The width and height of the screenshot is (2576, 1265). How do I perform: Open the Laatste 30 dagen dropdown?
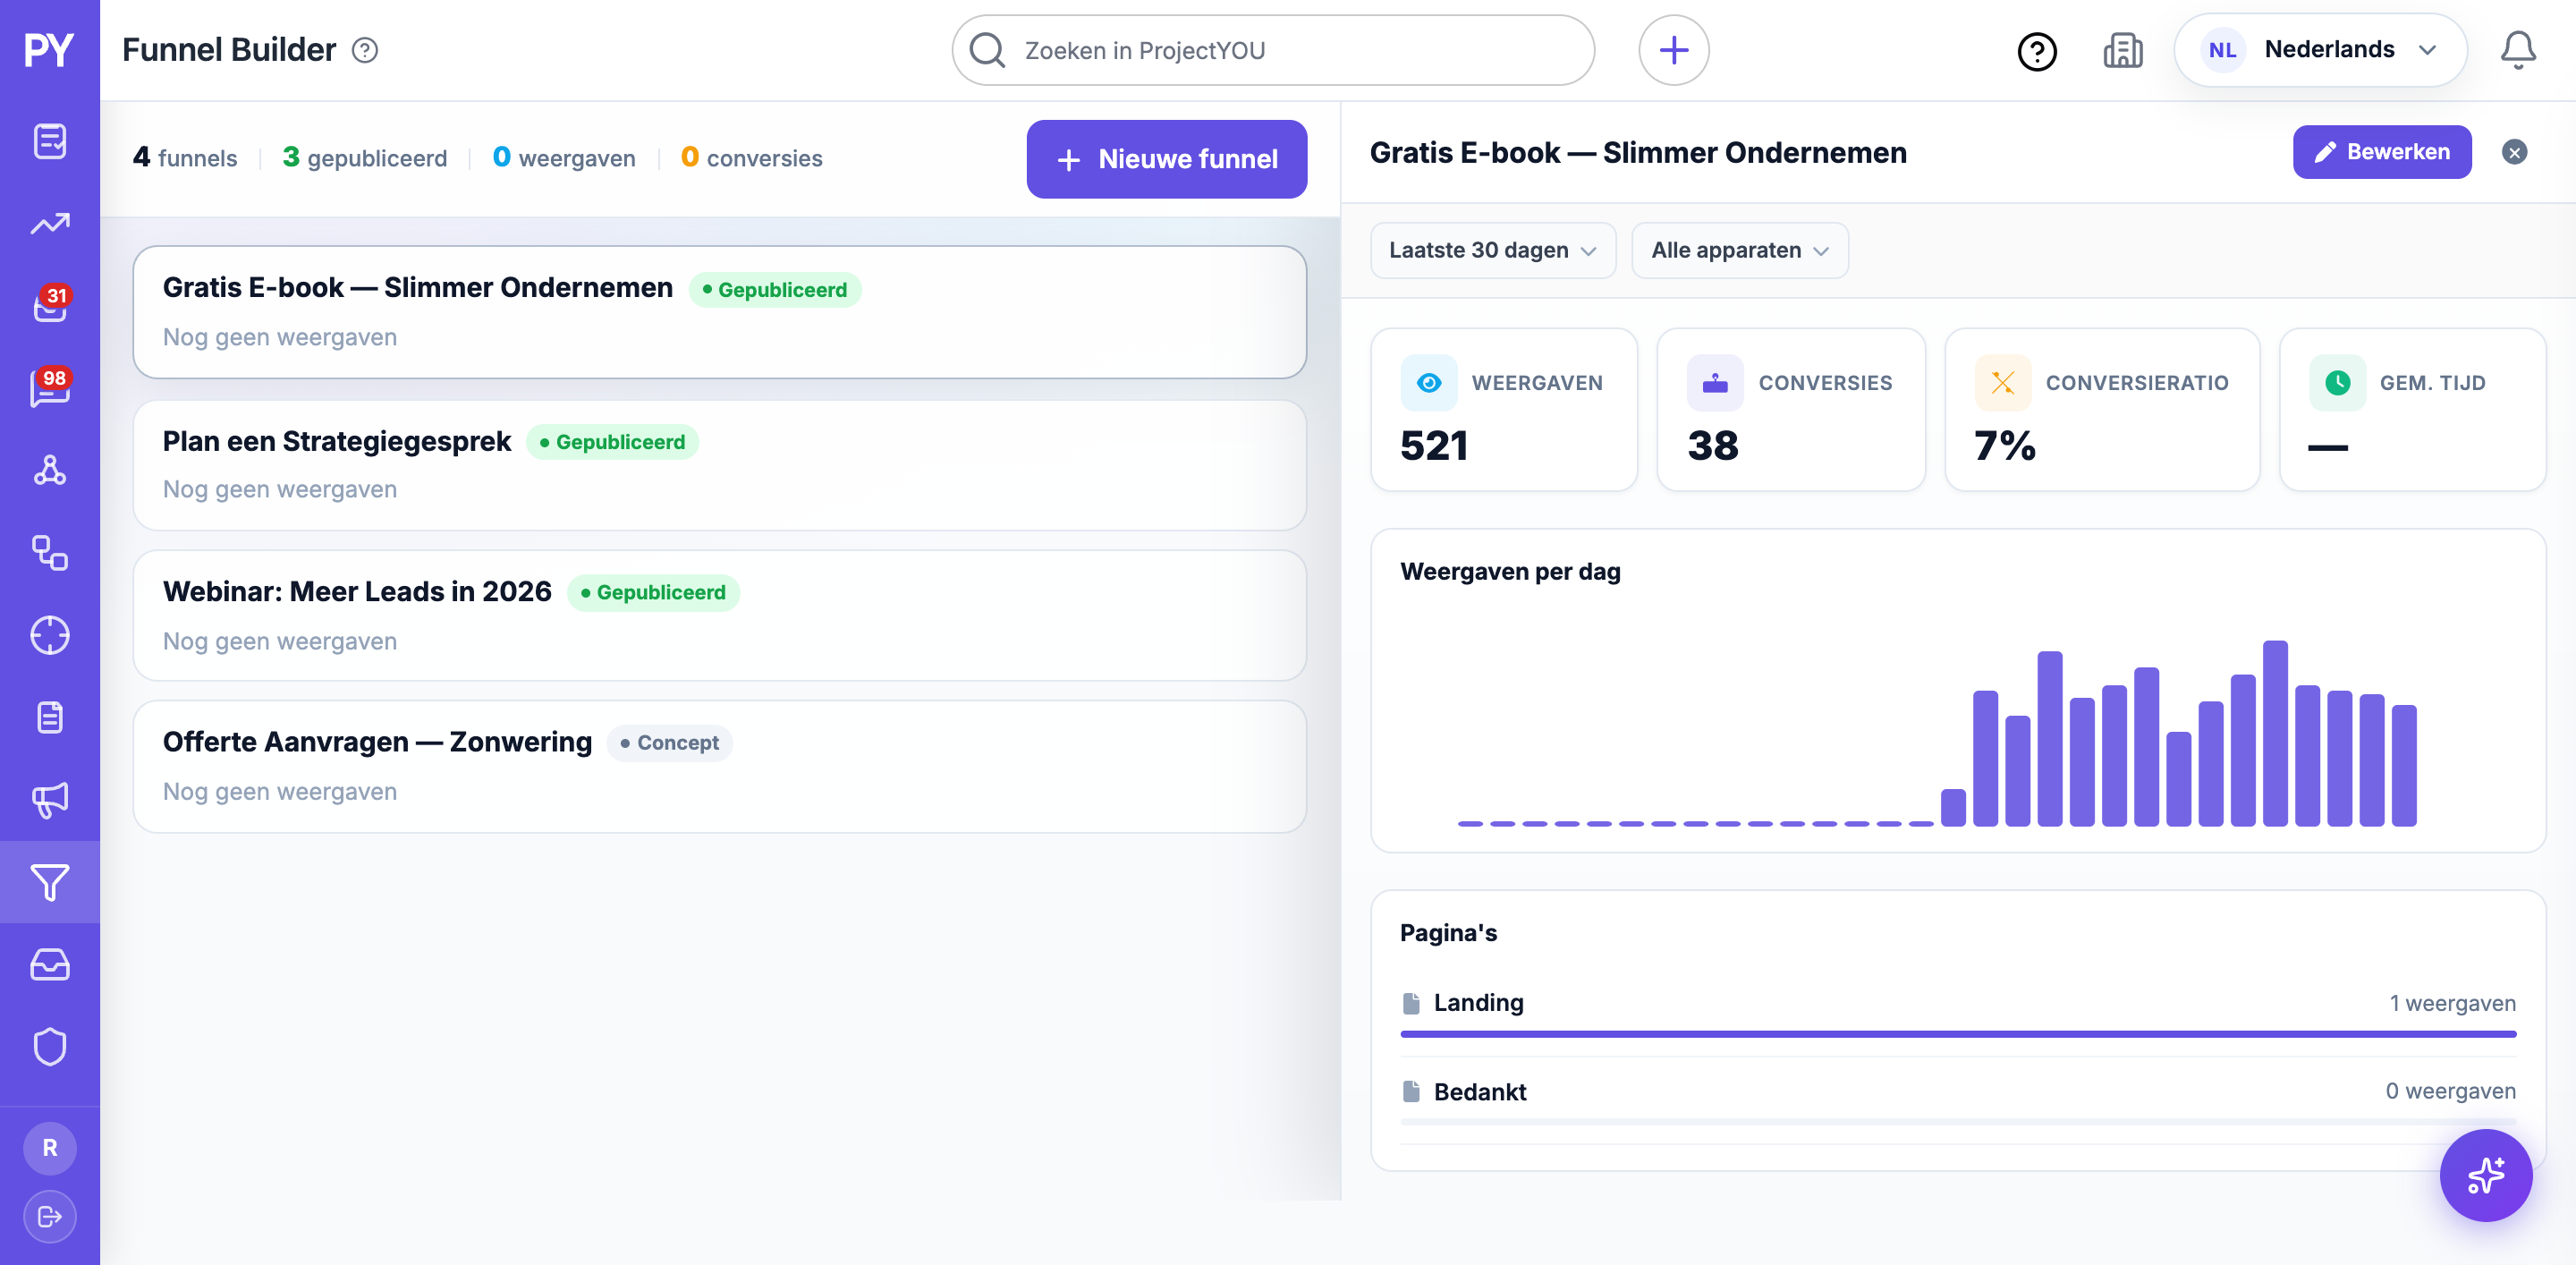1492,250
